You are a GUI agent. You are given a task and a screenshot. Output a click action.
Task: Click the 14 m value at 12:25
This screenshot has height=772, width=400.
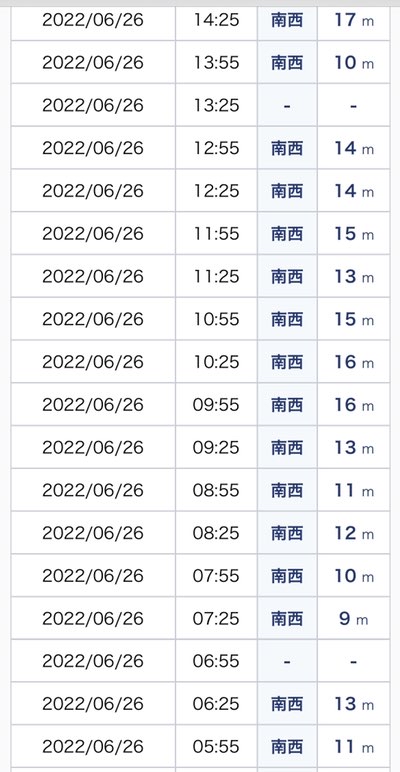[354, 191]
